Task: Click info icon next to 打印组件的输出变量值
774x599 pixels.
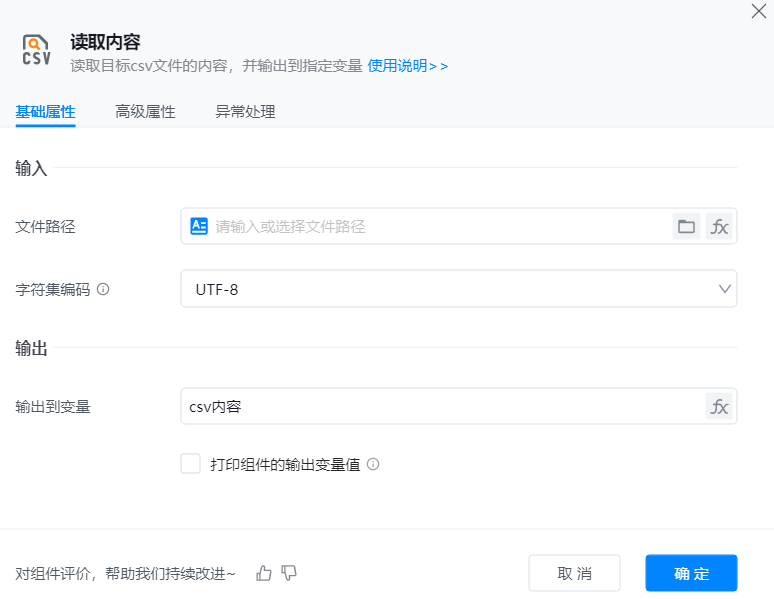Action: click(x=373, y=464)
